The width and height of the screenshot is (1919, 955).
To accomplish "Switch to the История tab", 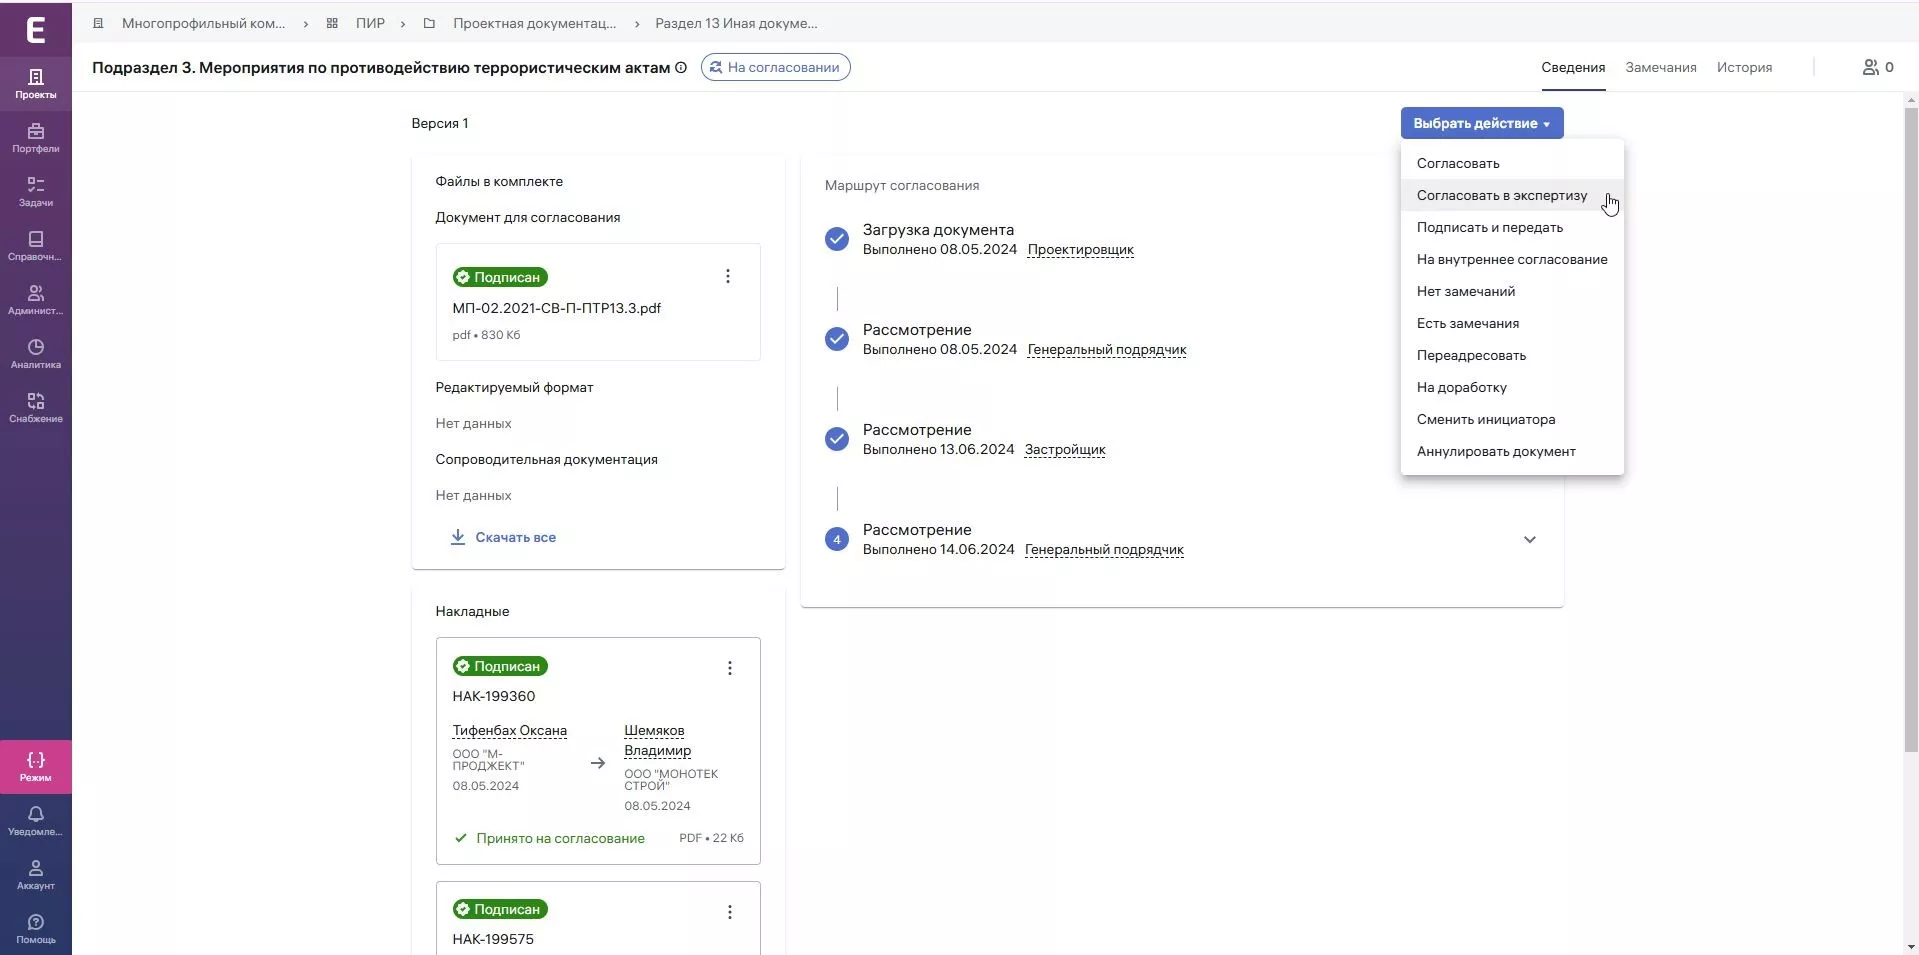I will 1744,68.
